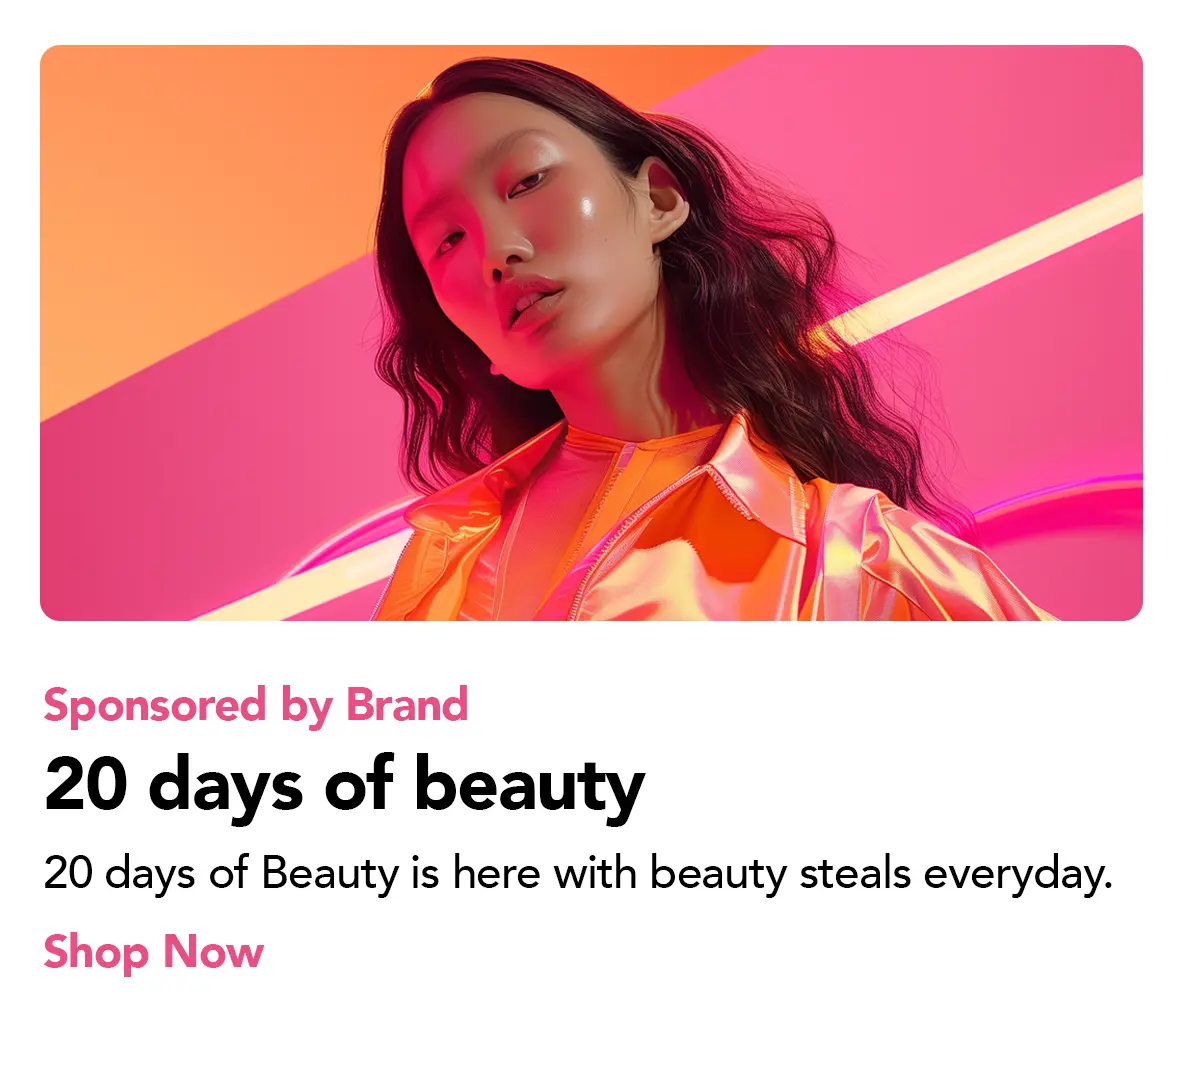
Task: Select the Sponsored by Brand label
Action: 256,706
